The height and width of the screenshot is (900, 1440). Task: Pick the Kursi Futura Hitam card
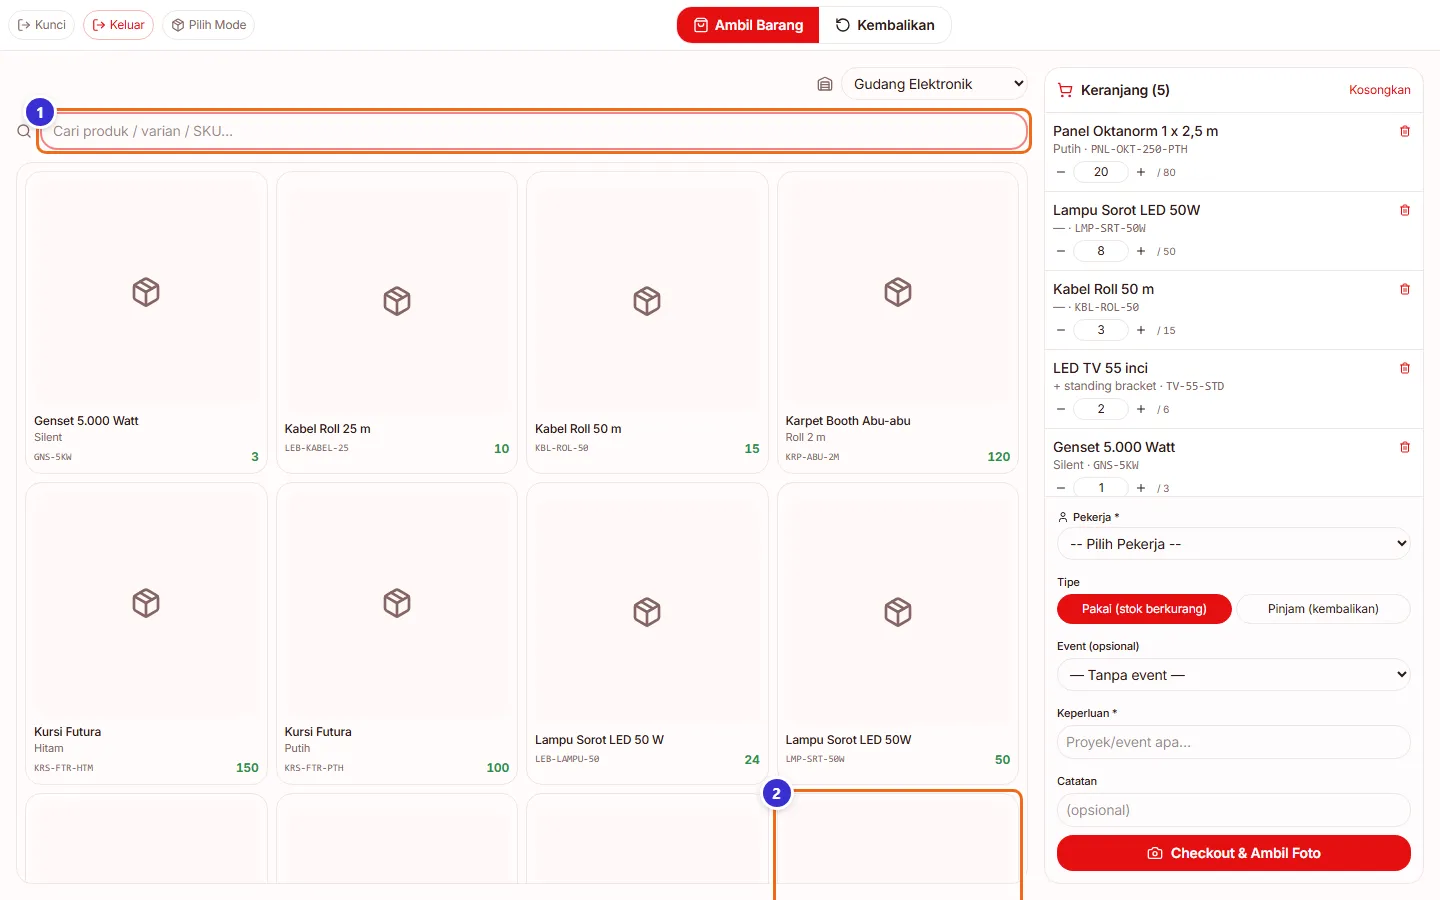click(146, 633)
